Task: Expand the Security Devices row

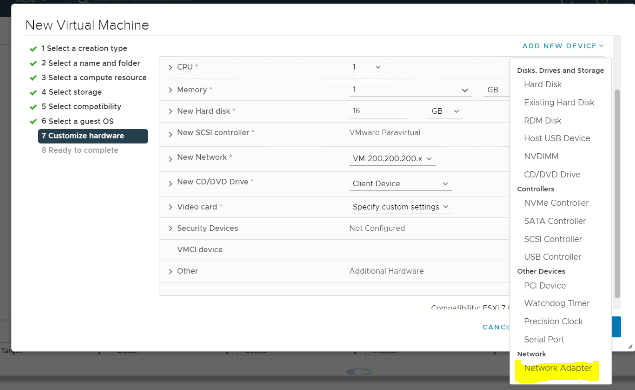Action: [x=170, y=228]
